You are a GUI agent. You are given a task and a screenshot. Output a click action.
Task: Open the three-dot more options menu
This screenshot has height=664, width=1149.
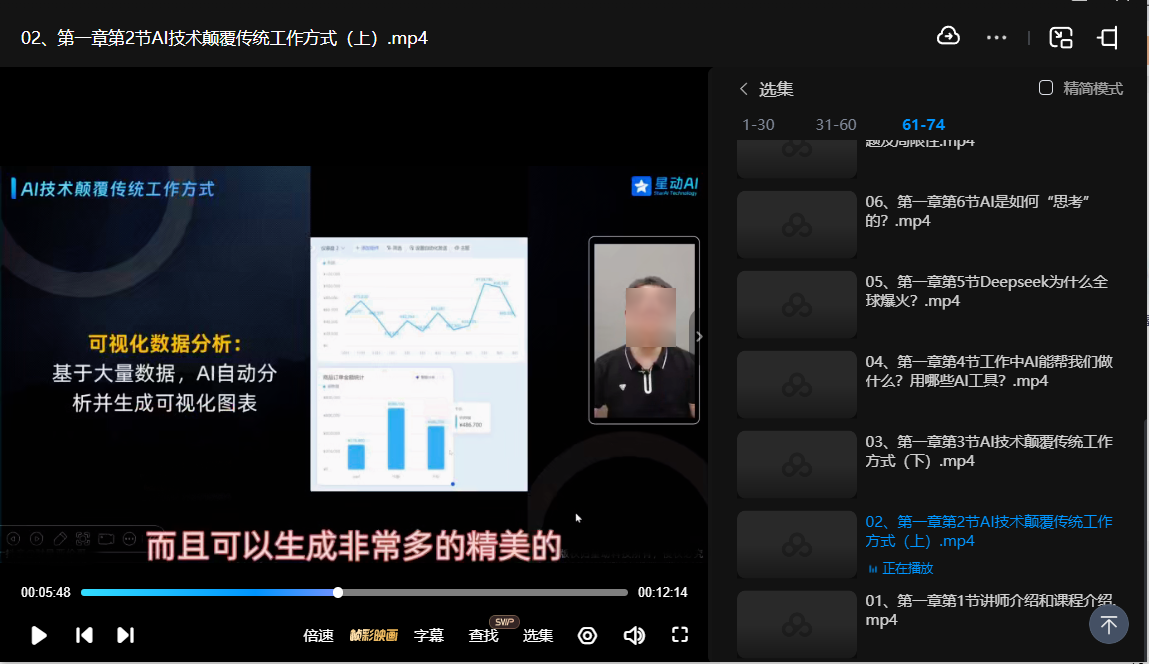point(996,38)
